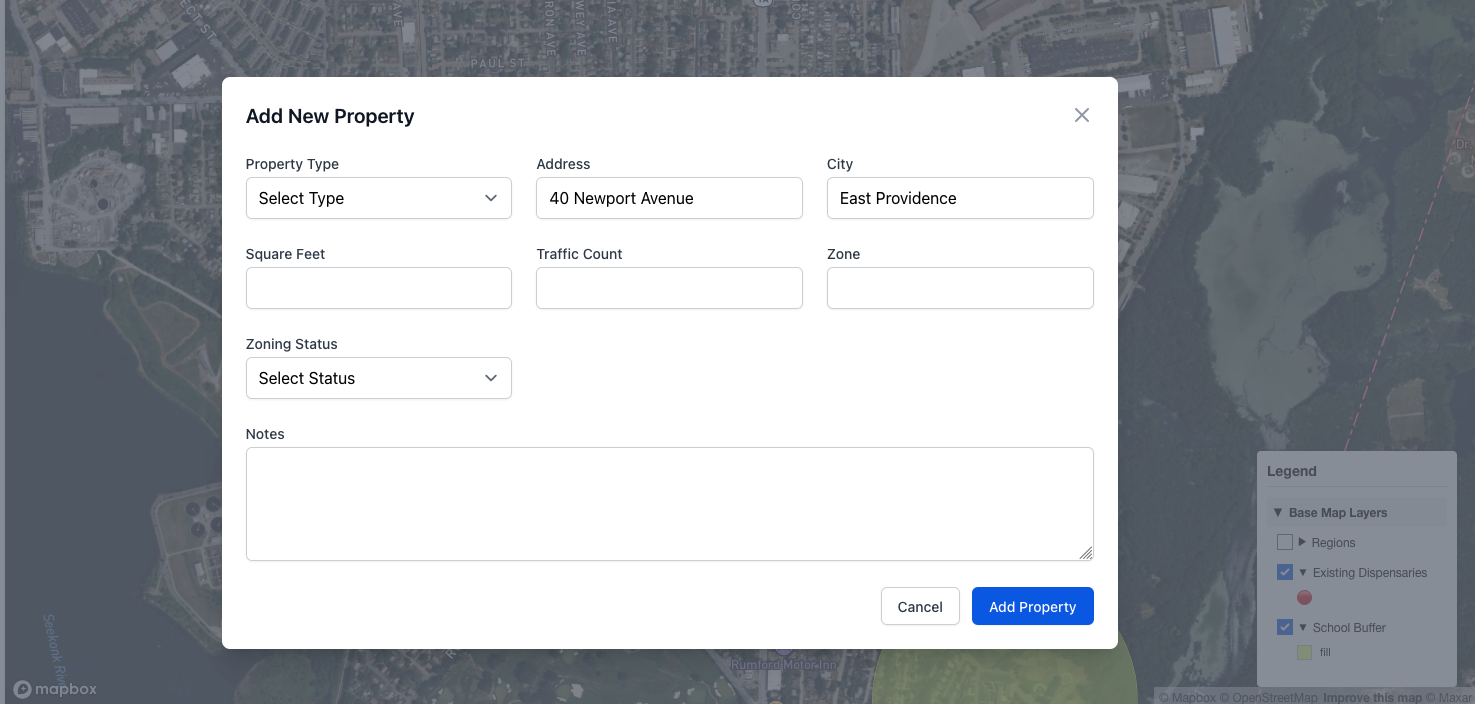Focus the Traffic Count field
This screenshot has height=704, width=1475.
coord(669,288)
